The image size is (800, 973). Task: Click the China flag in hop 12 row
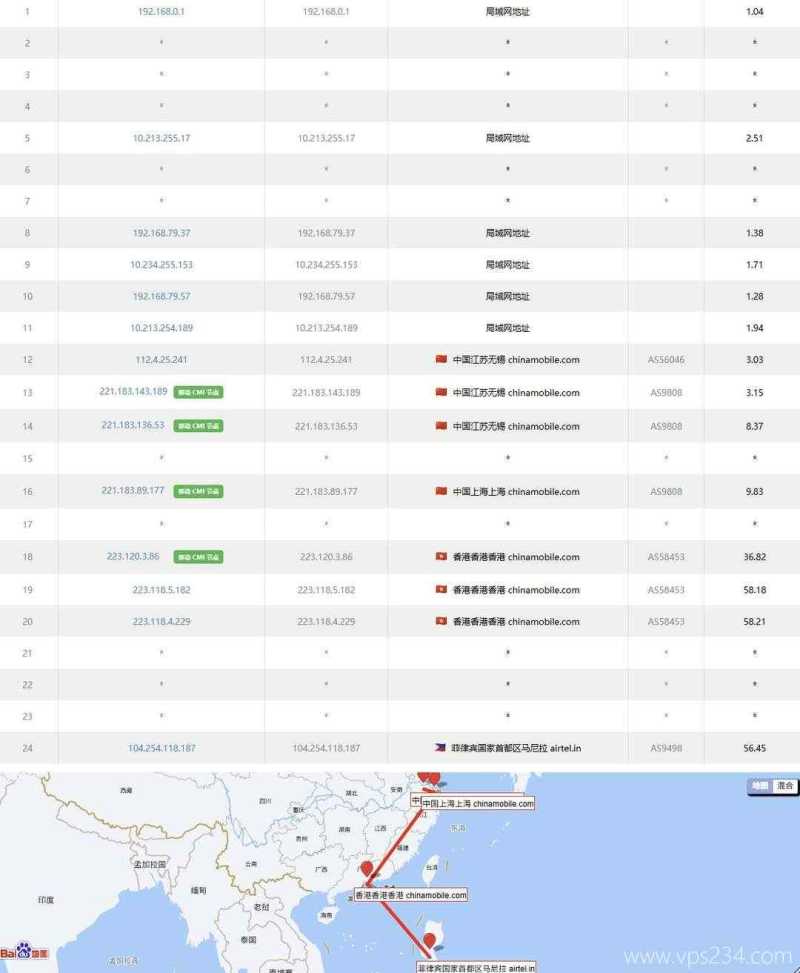[x=441, y=360]
